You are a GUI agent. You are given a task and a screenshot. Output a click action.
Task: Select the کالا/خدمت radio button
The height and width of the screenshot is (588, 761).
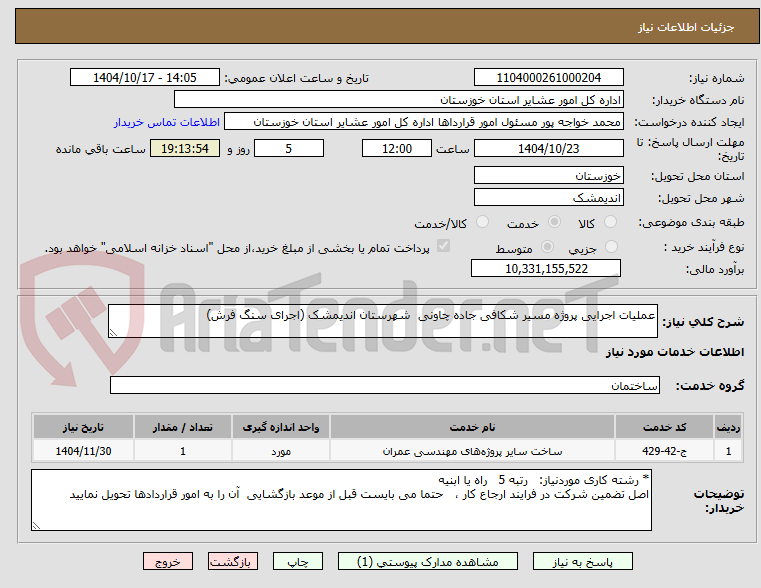tap(482, 222)
